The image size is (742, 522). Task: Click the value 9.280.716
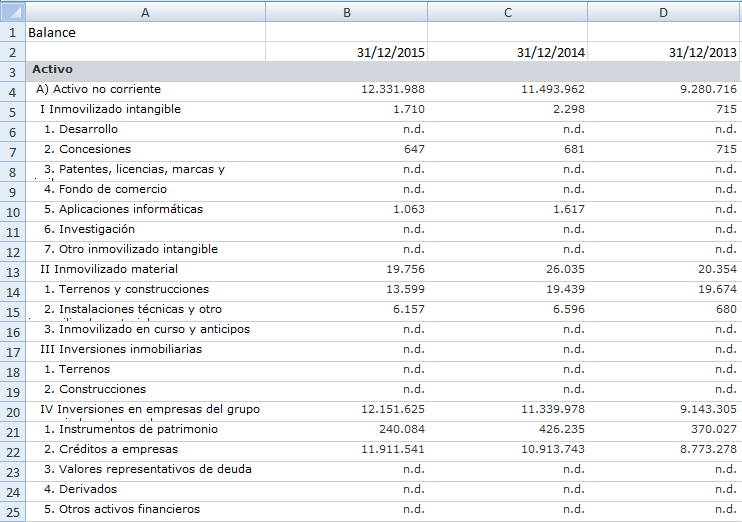pos(708,89)
